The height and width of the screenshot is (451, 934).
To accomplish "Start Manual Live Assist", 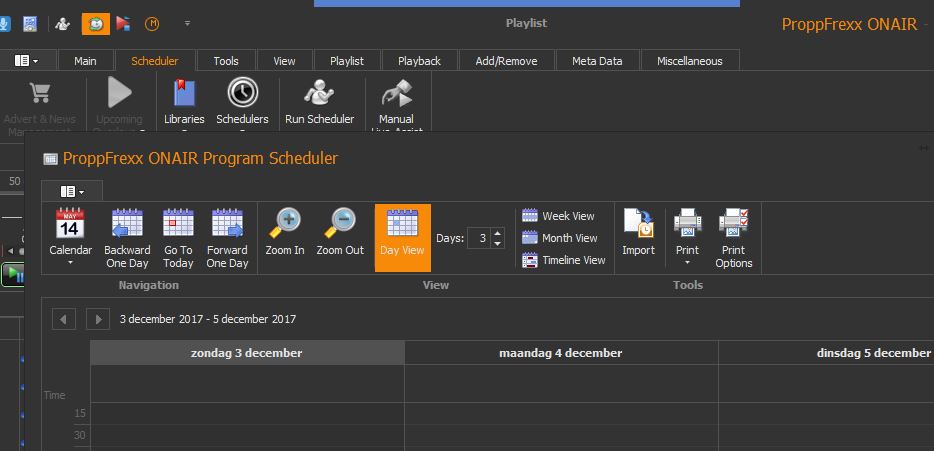I will pos(396,105).
